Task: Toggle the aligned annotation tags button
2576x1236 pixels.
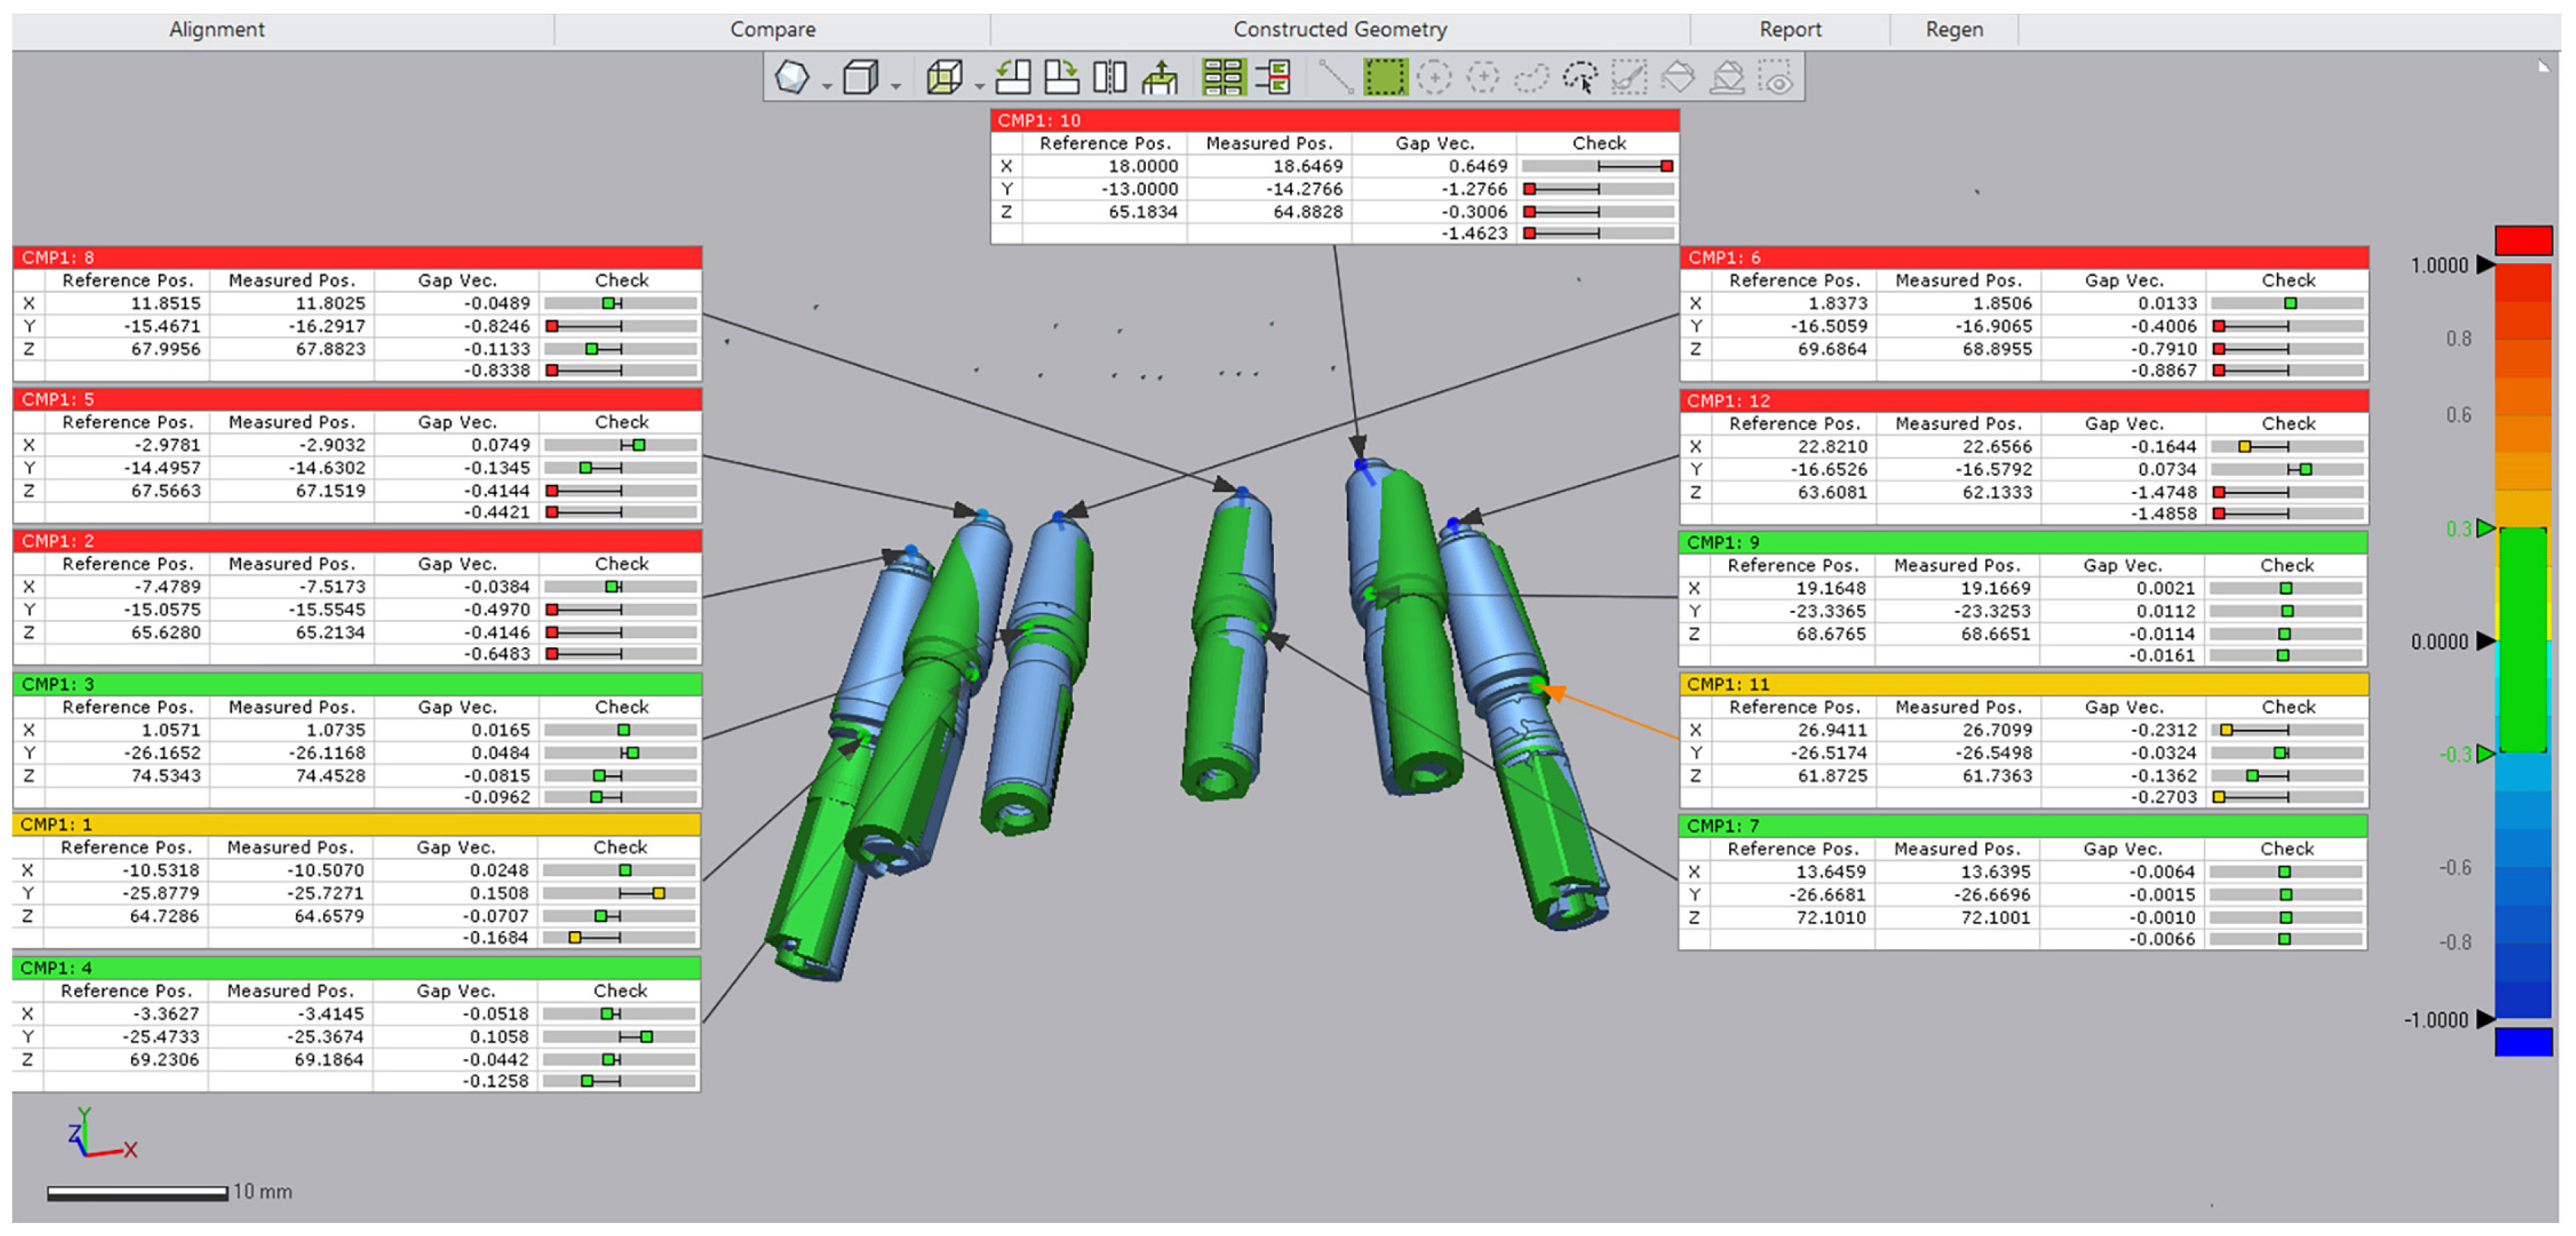Action: pos(1273,77)
